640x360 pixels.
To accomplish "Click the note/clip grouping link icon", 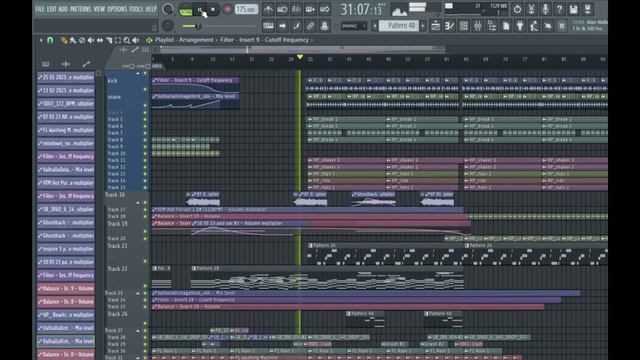I will (310, 26).
